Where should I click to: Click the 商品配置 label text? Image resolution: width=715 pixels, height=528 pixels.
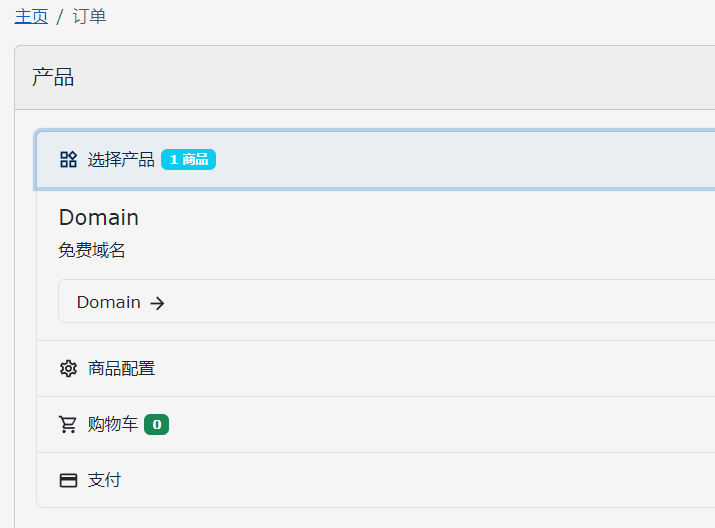(x=121, y=368)
